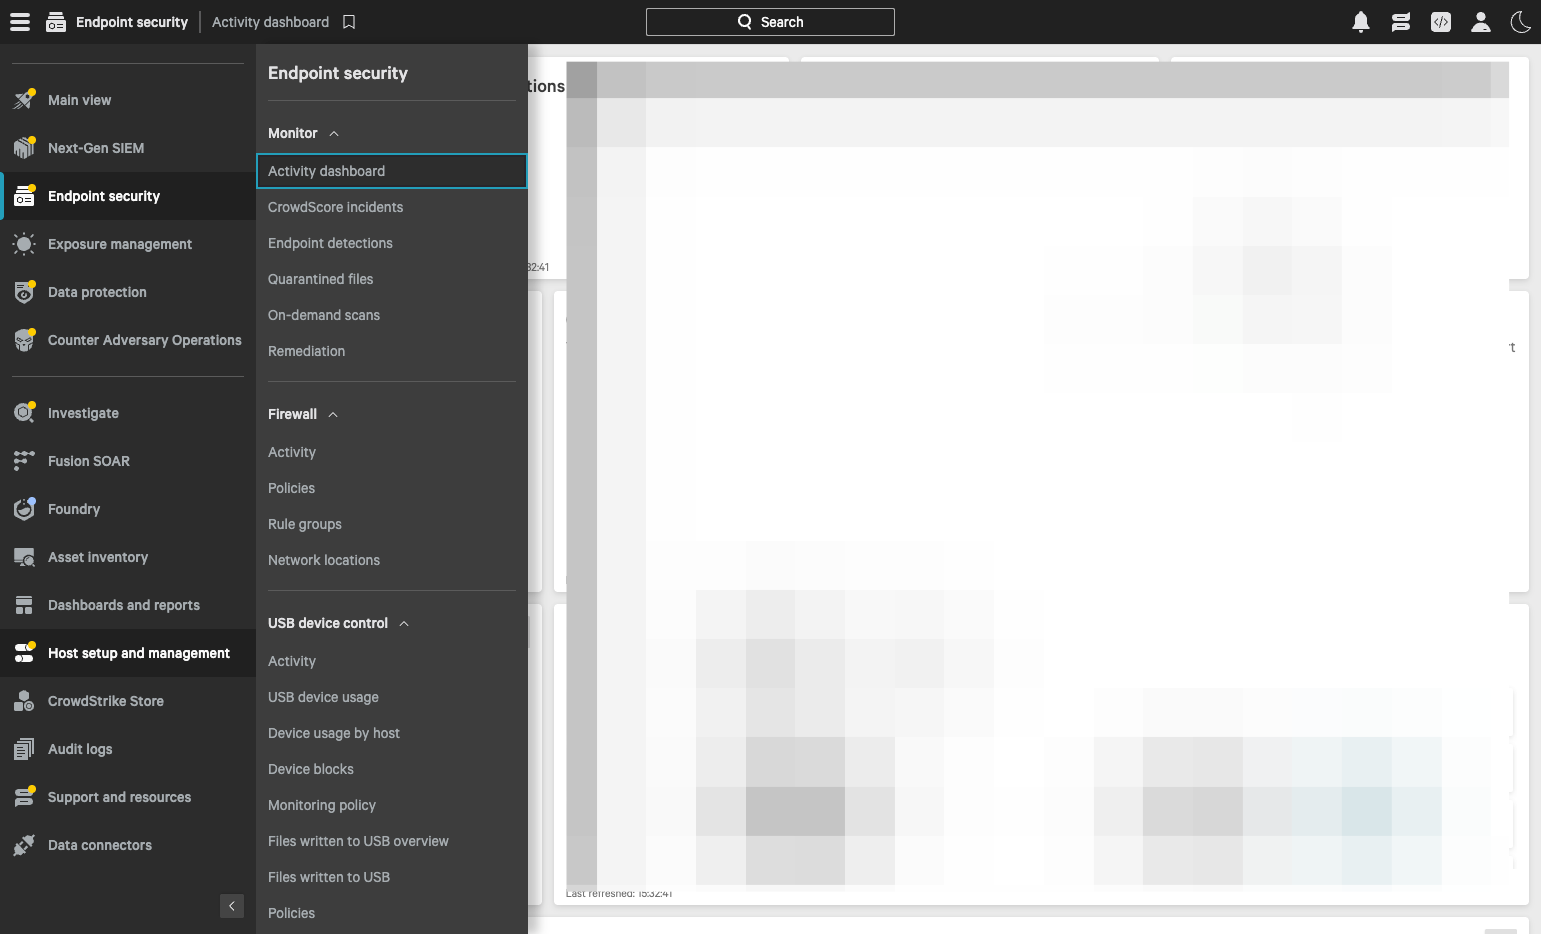1541x934 pixels.
Task: Click the Search field in the header
Action: coord(770,22)
